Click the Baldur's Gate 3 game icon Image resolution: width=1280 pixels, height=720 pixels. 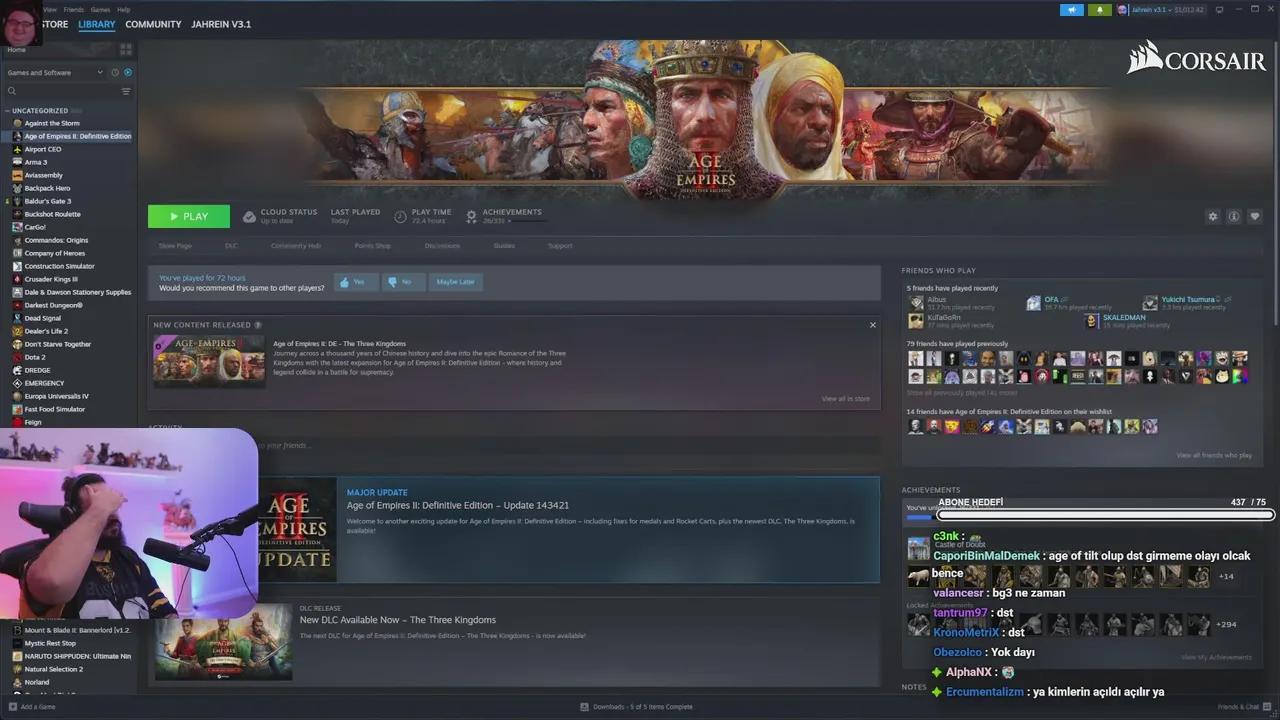(x=17, y=201)
